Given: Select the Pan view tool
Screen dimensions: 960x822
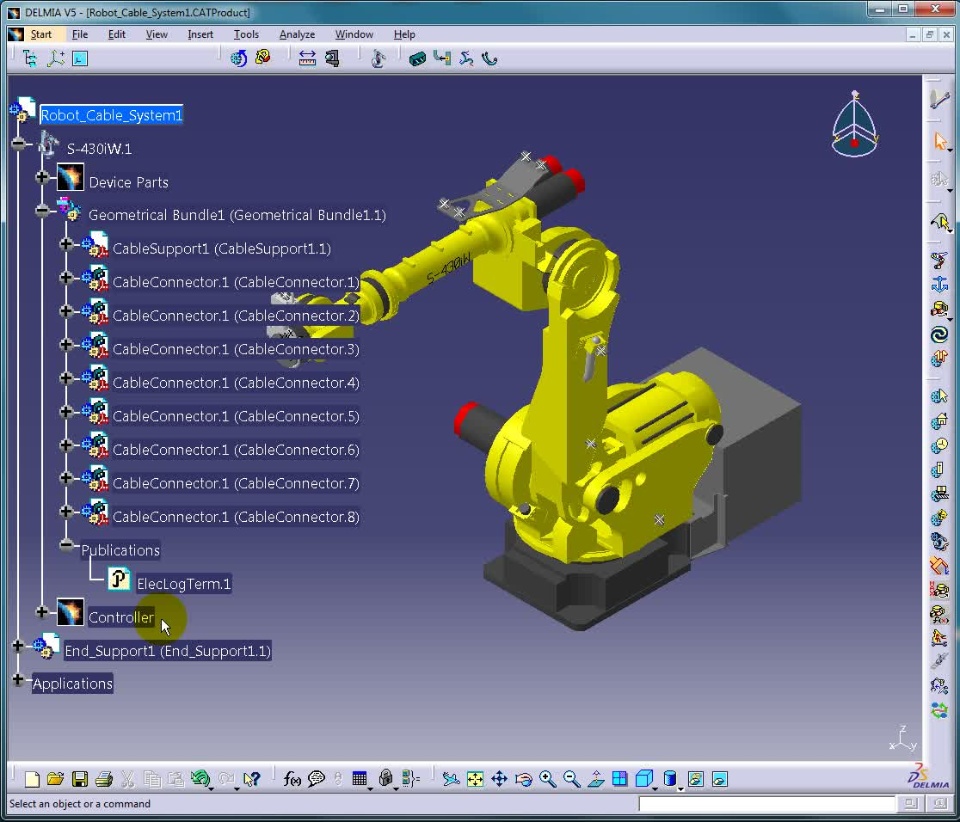Looking at the screenshot, I should (499, 779).
